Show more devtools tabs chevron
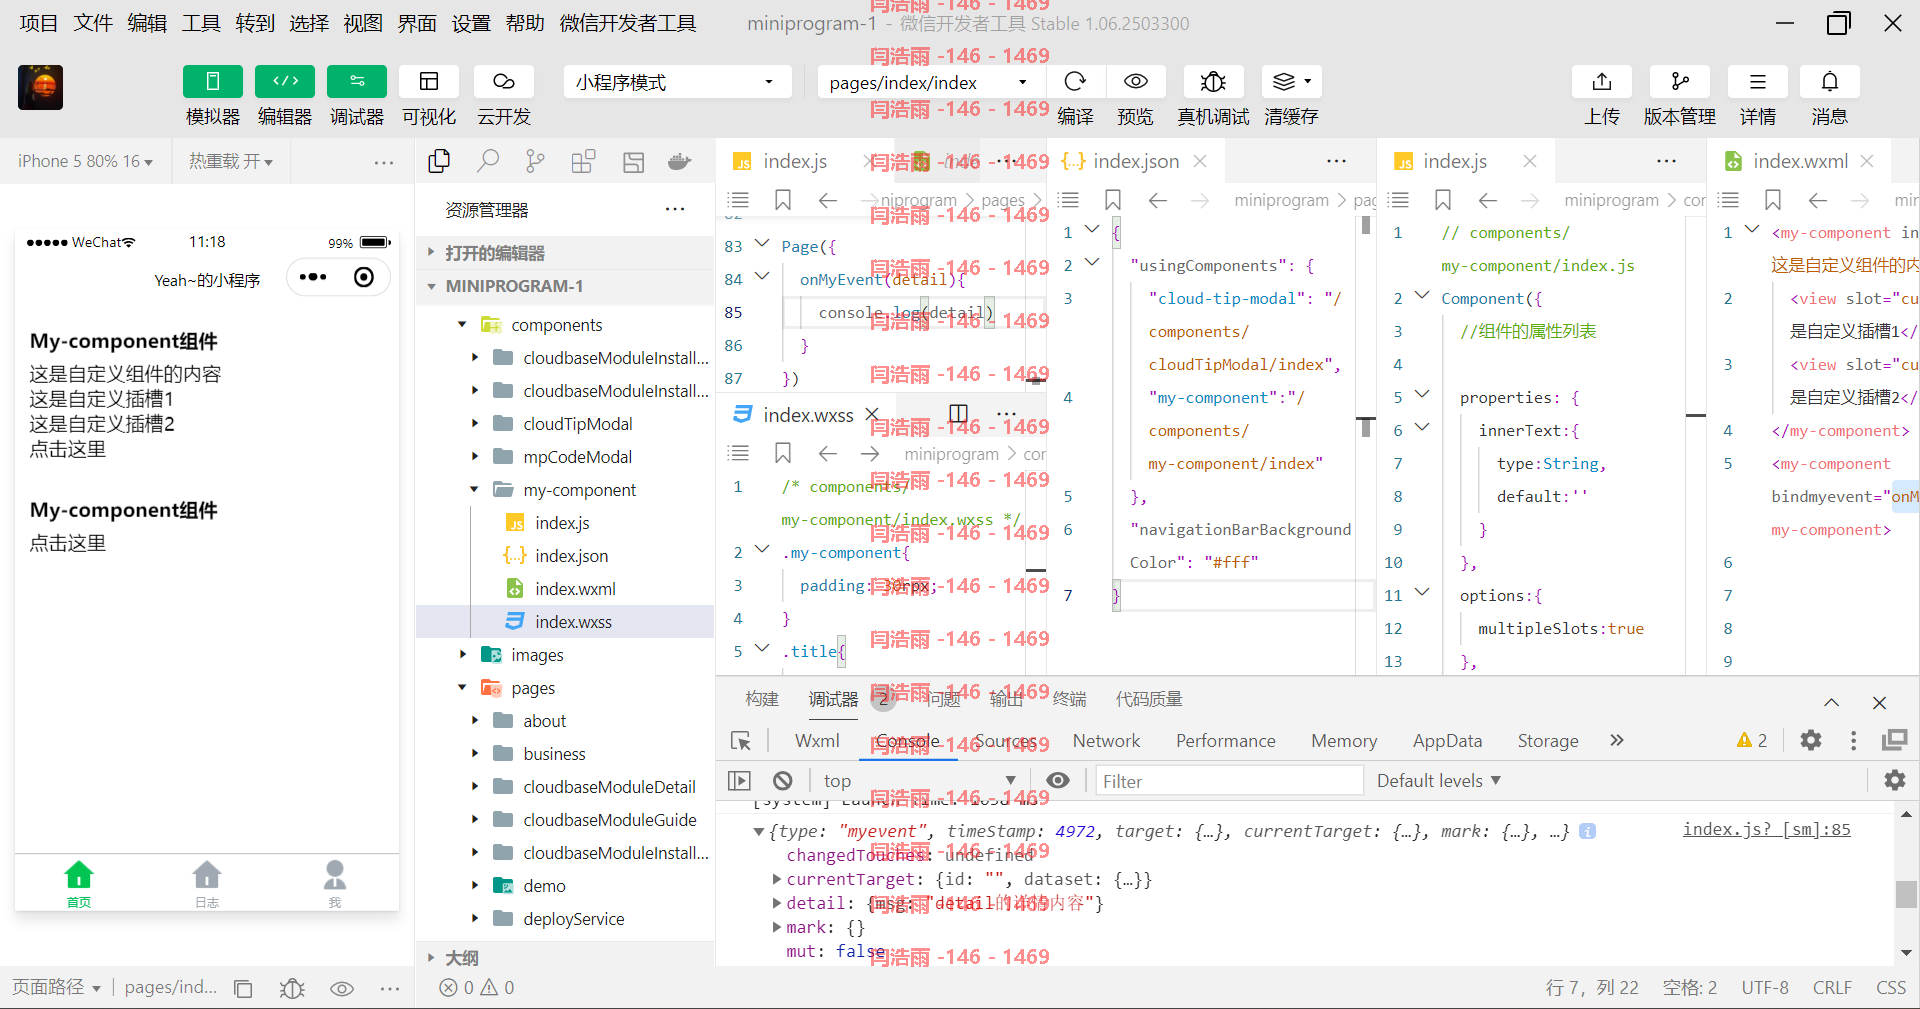 [x=1617, y=740]
